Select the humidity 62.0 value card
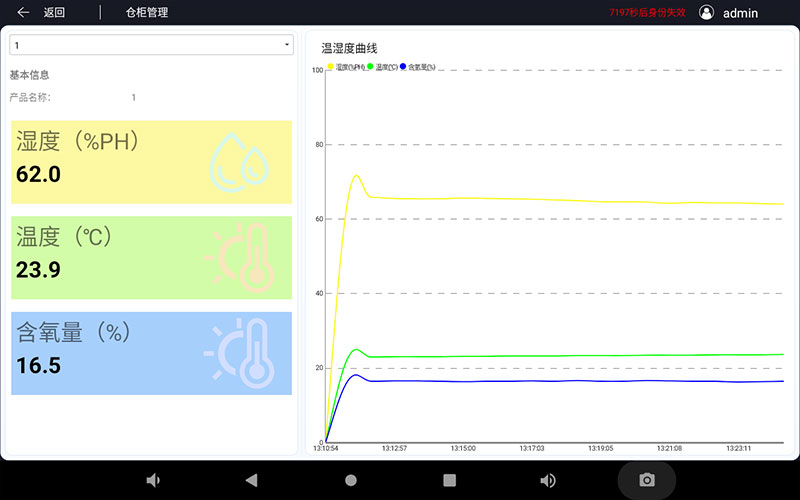Viewport: 800px width, 500px height. (151, 162)
